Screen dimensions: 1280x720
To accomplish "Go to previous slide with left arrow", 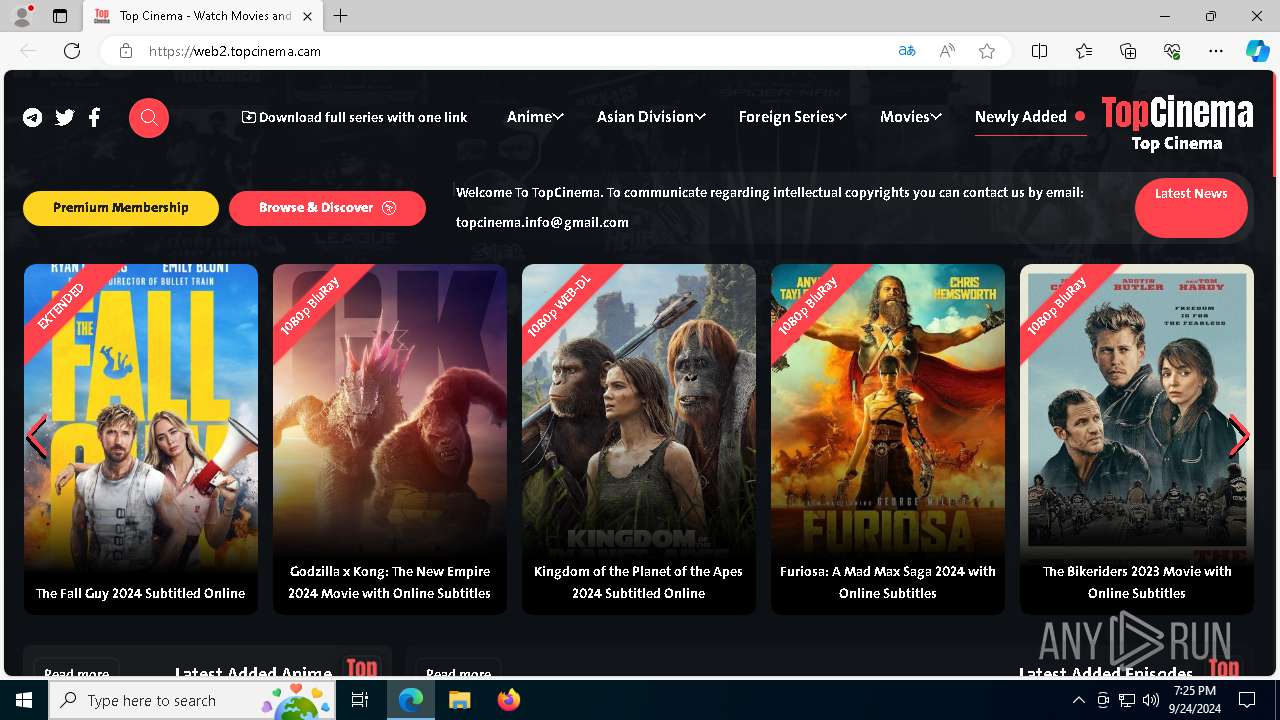I will click(x=37, y=437).
